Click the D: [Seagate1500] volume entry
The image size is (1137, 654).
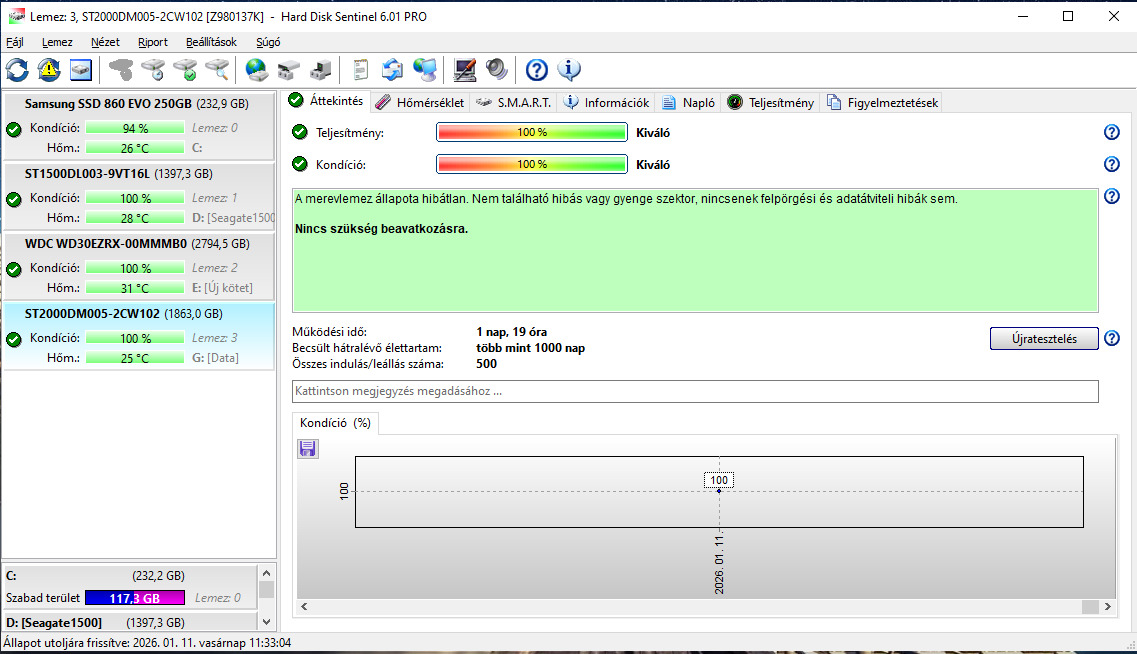coord(131,623)
